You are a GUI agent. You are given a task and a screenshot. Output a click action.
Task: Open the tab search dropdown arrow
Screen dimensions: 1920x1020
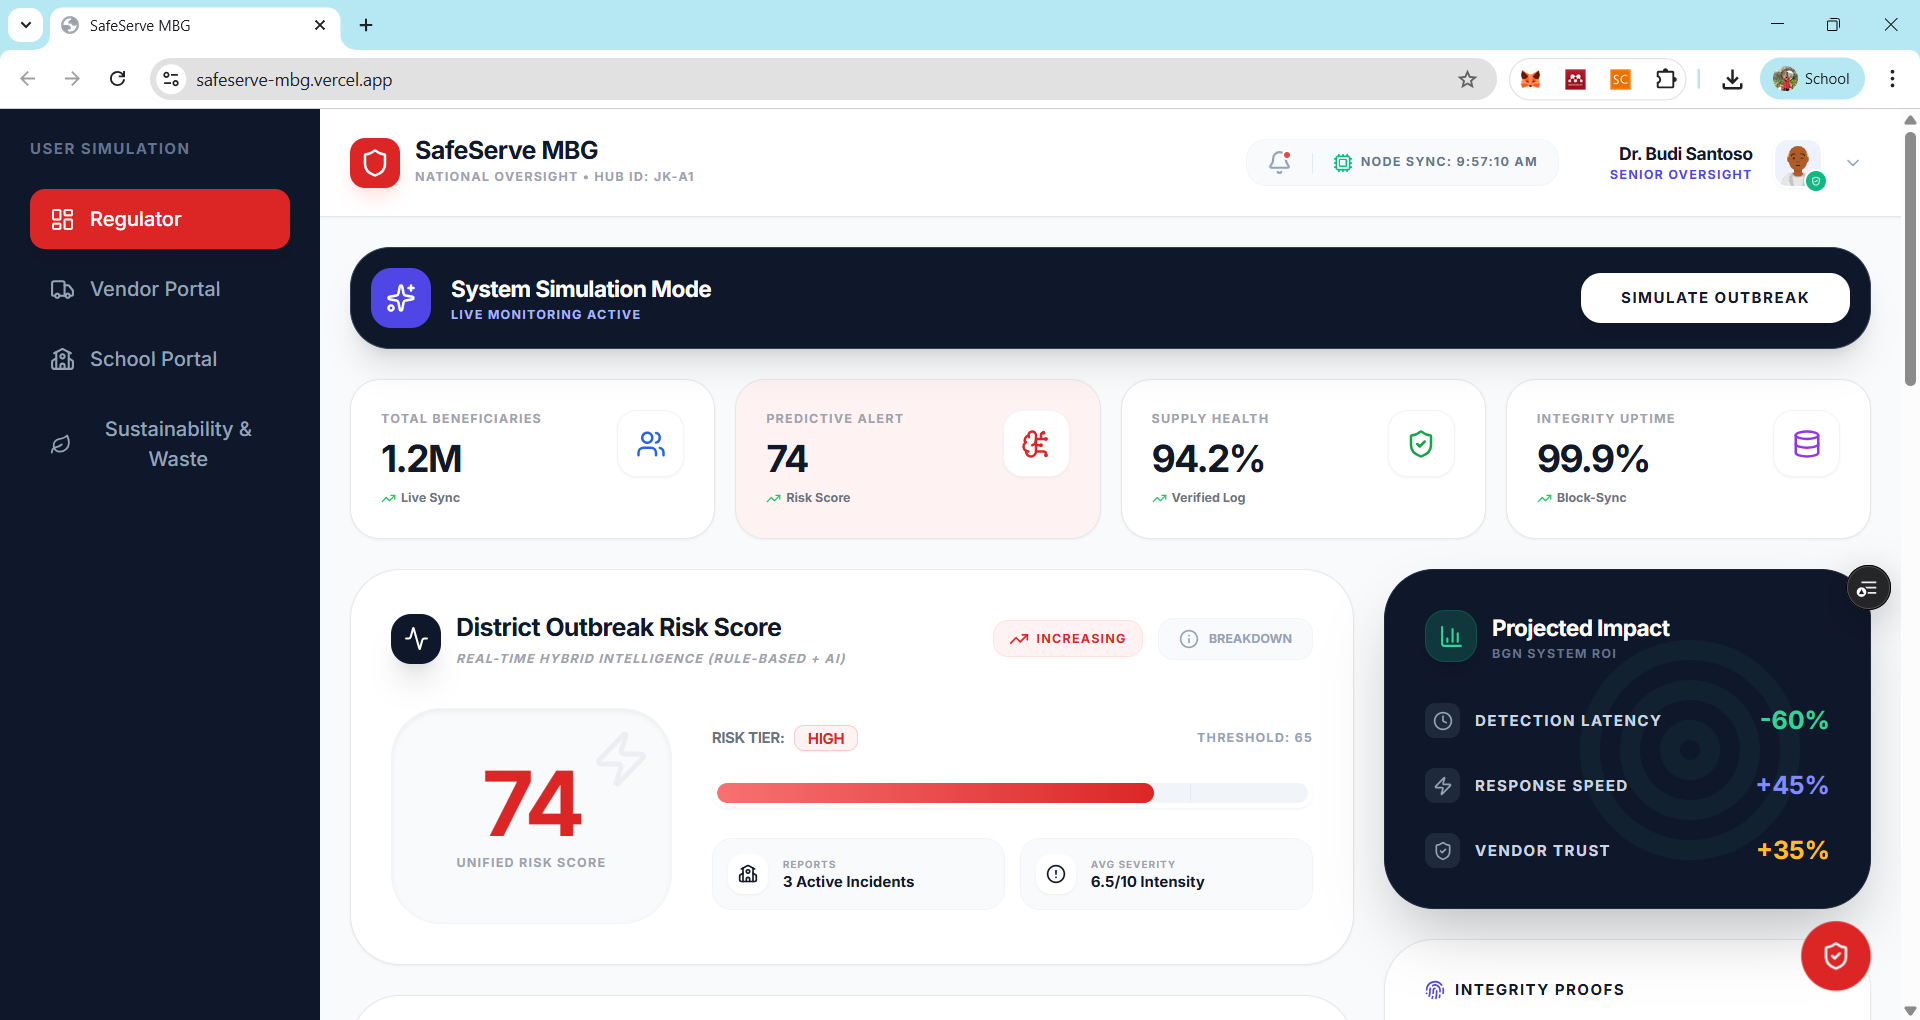click(x=26, y=25)
